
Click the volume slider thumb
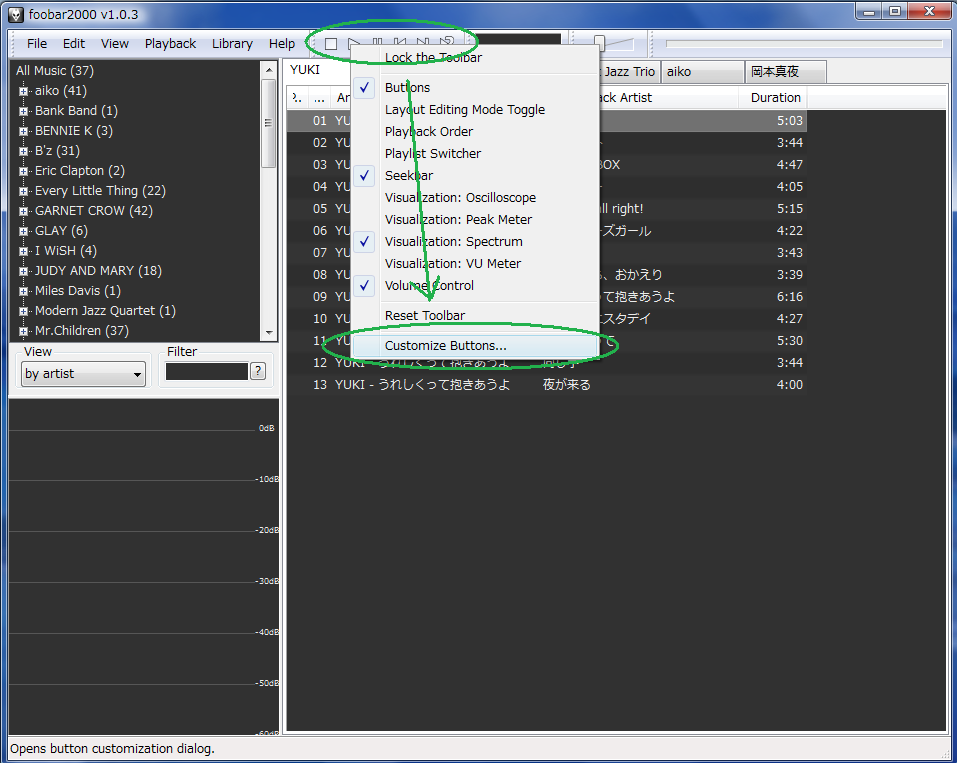coord(599,43)
